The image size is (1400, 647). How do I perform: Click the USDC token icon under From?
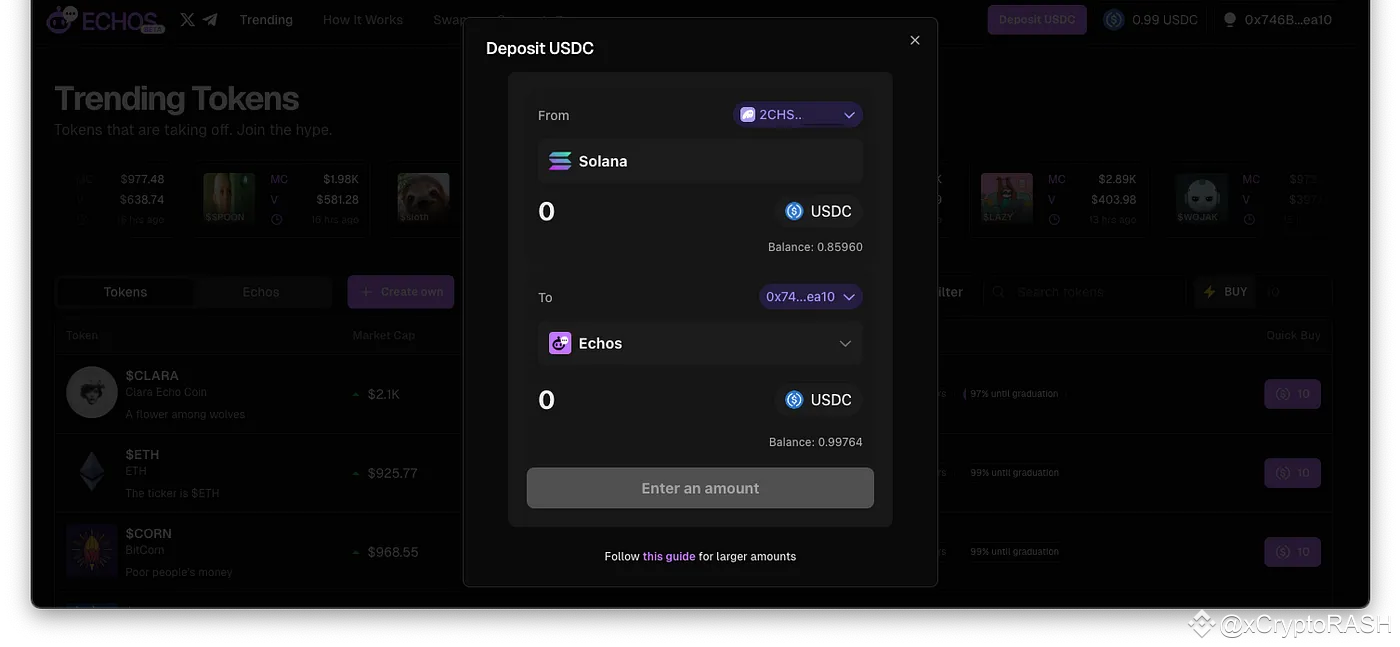[x=794, y=211]
